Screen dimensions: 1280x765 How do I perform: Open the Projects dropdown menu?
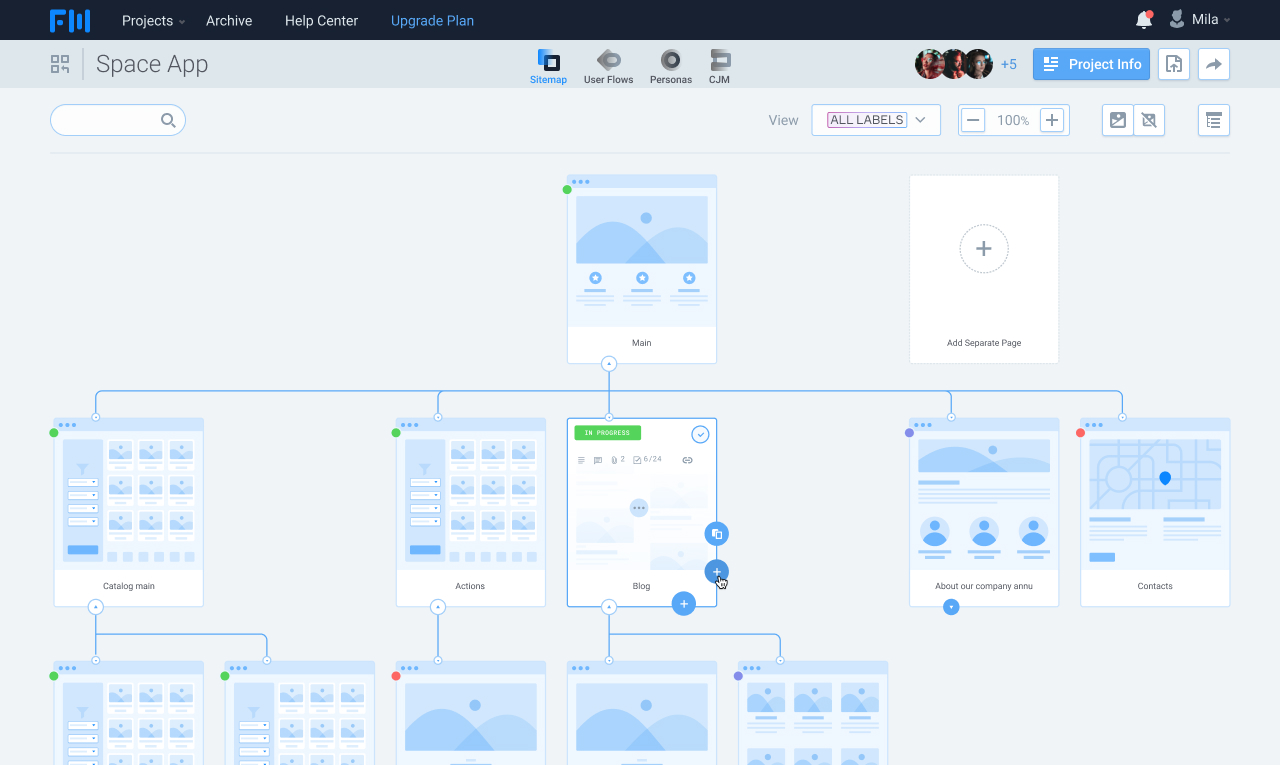tap(153, 20)
